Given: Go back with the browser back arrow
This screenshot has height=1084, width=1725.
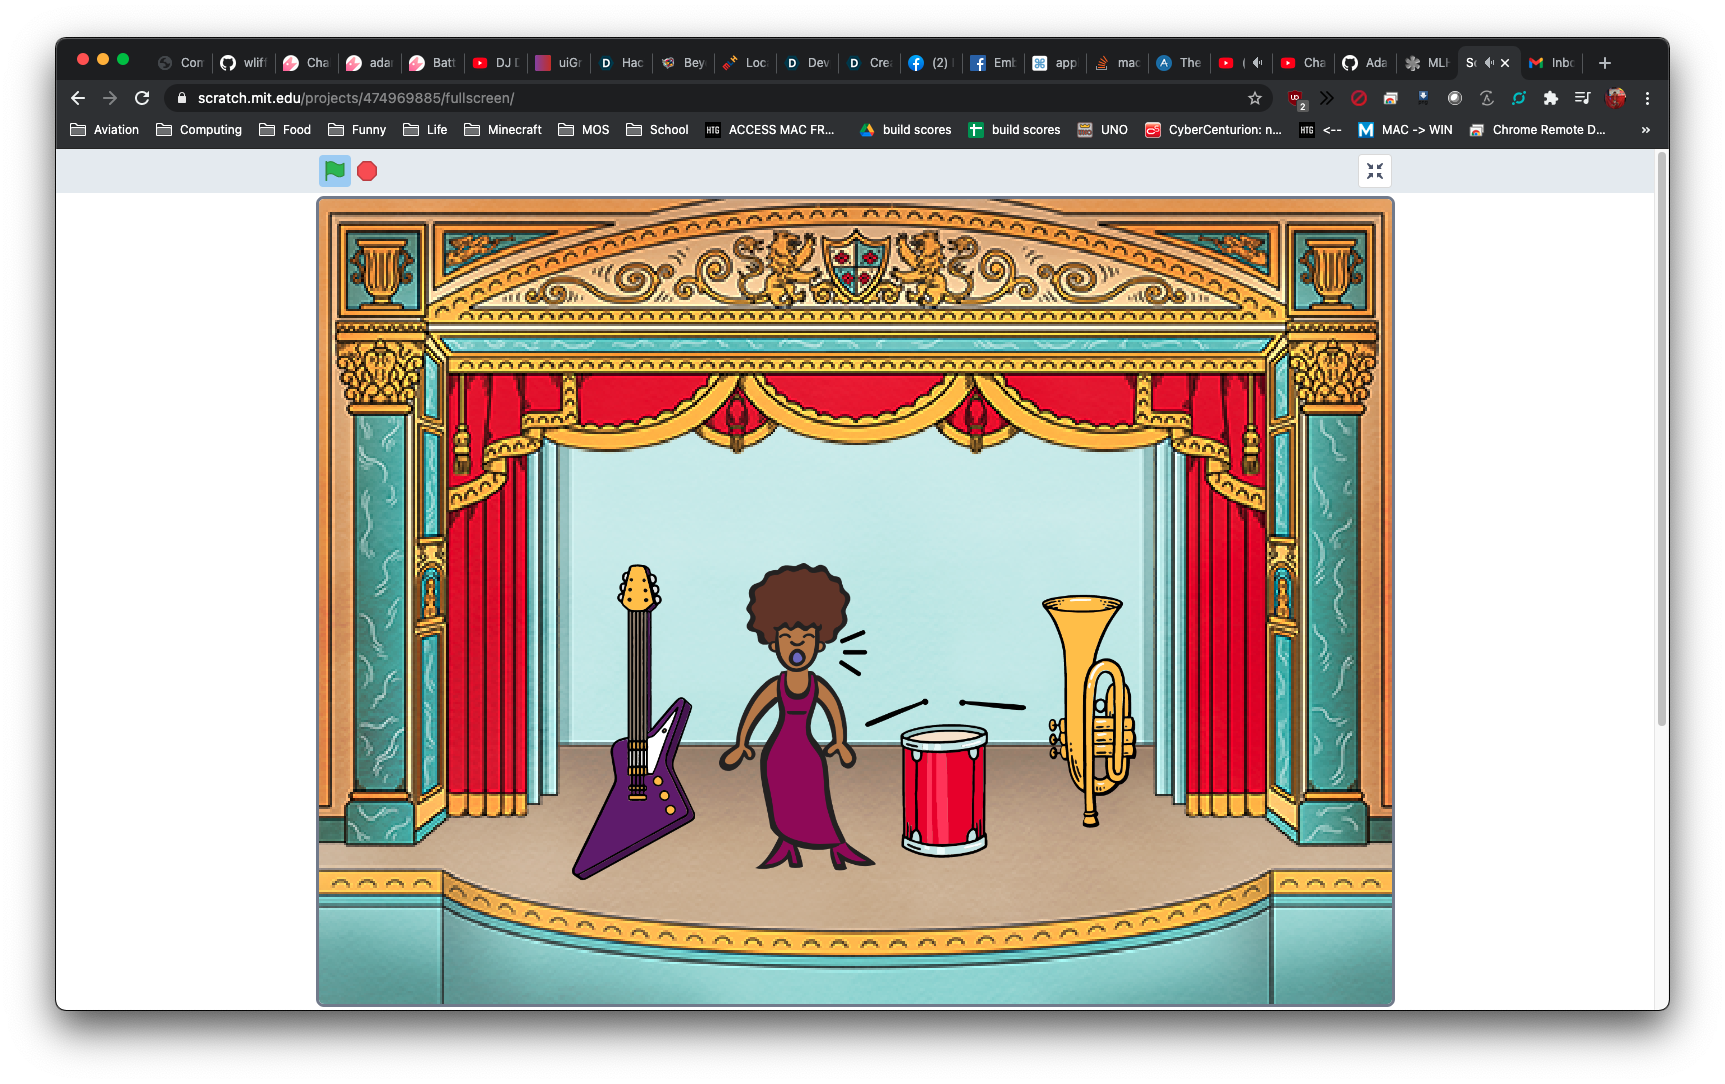Looking at the screenshot, I should [78, 98].
